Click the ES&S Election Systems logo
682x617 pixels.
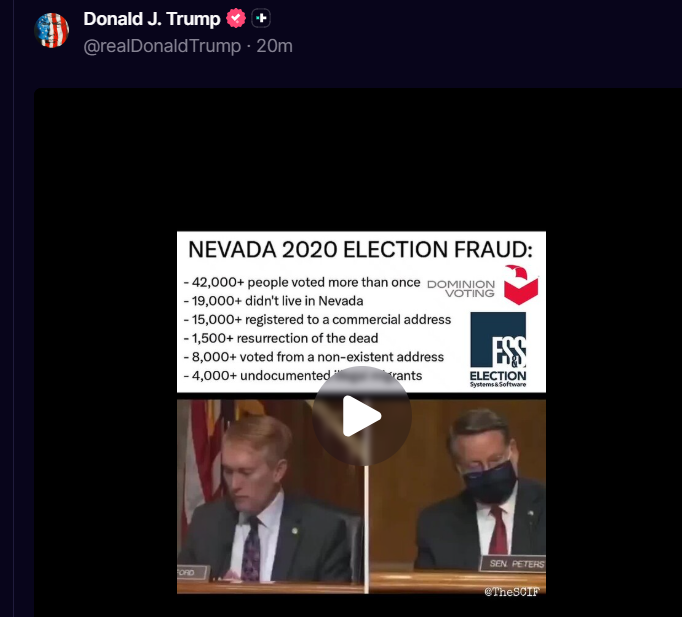click(498, 350)
